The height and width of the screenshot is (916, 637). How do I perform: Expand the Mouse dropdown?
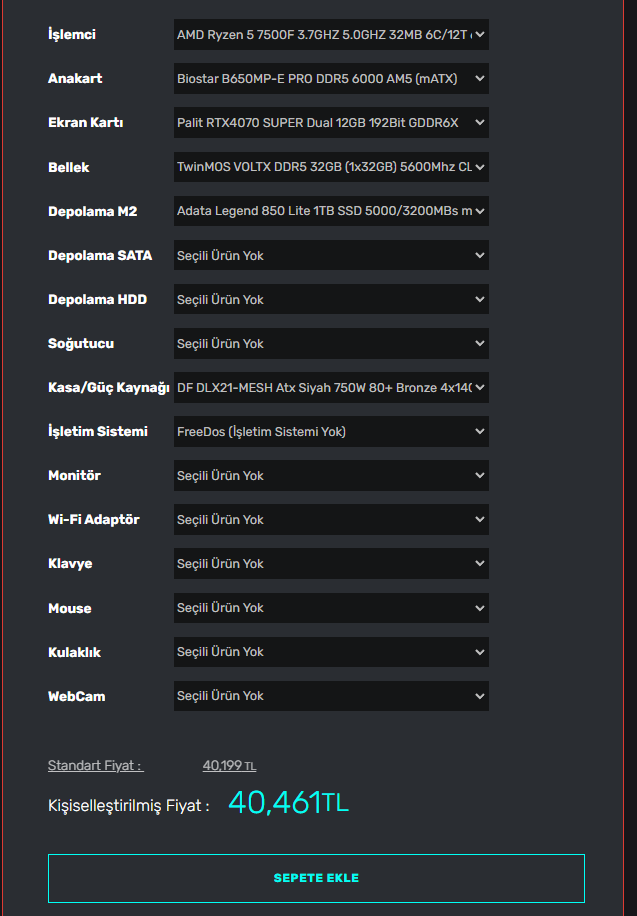pyautogui.click(x=331, y=607)
